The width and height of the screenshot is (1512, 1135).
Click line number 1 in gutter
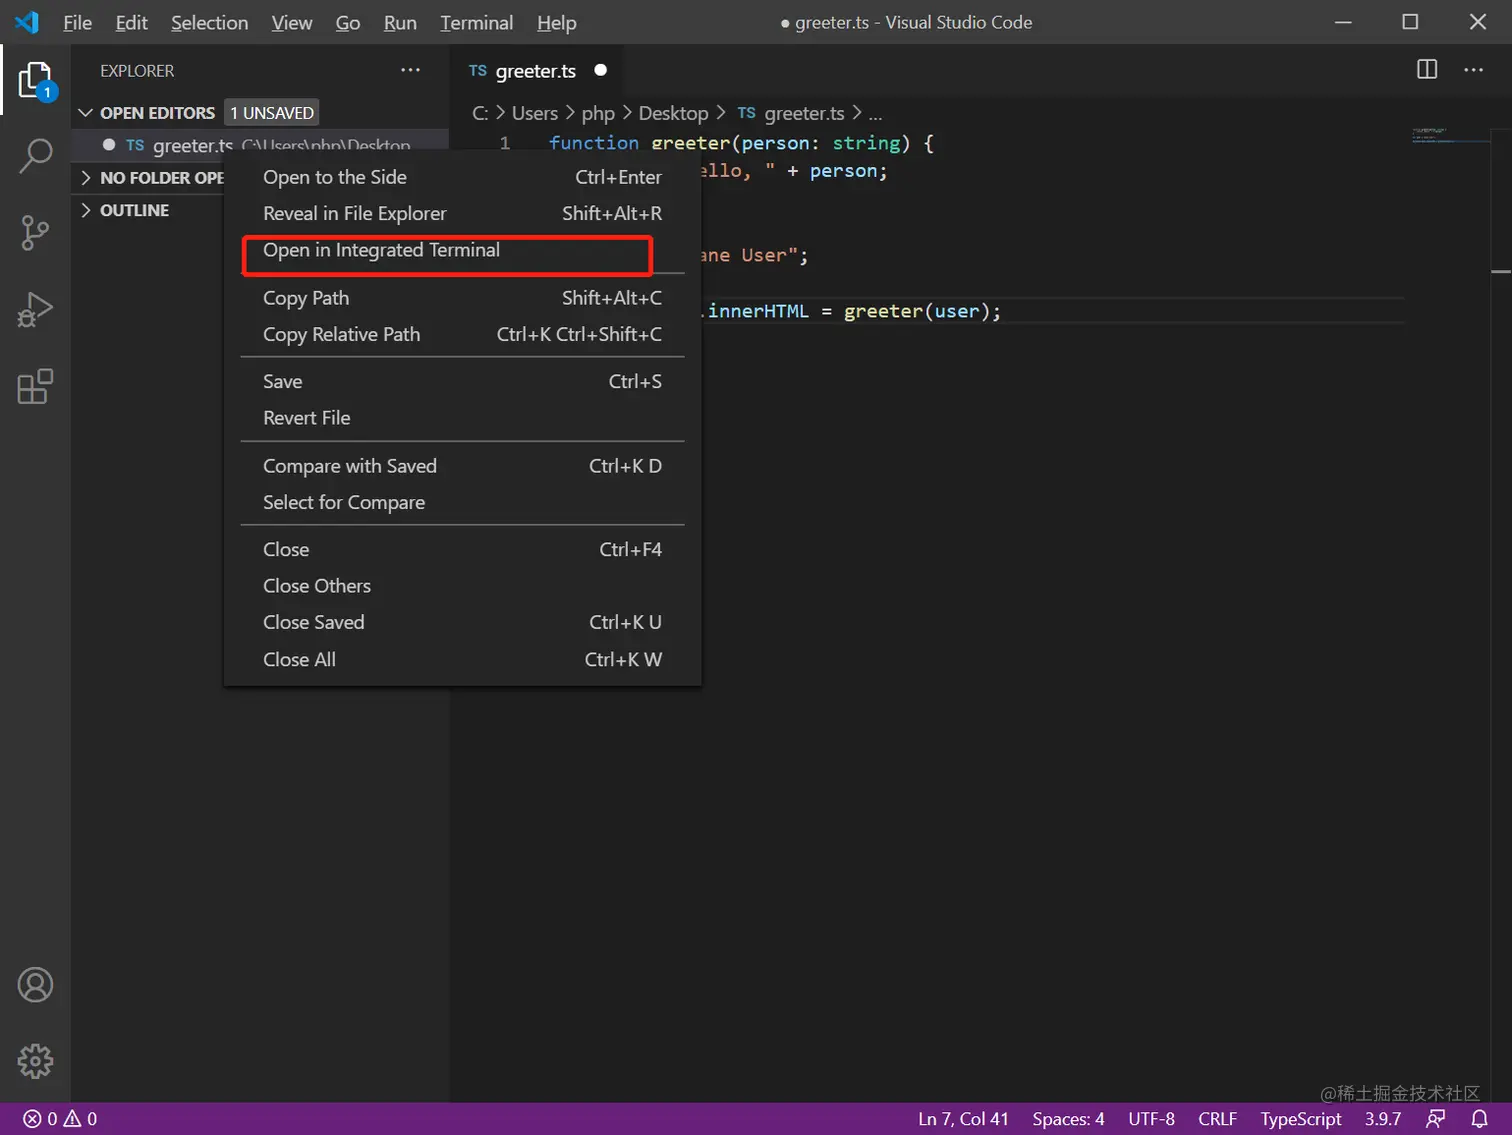coord(504,143)
